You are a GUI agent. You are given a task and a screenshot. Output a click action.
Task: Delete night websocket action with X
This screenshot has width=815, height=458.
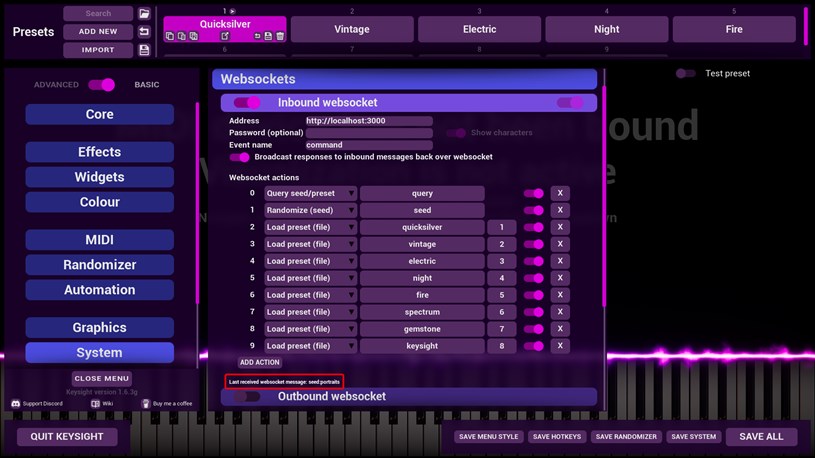click(x=560, y=278)
